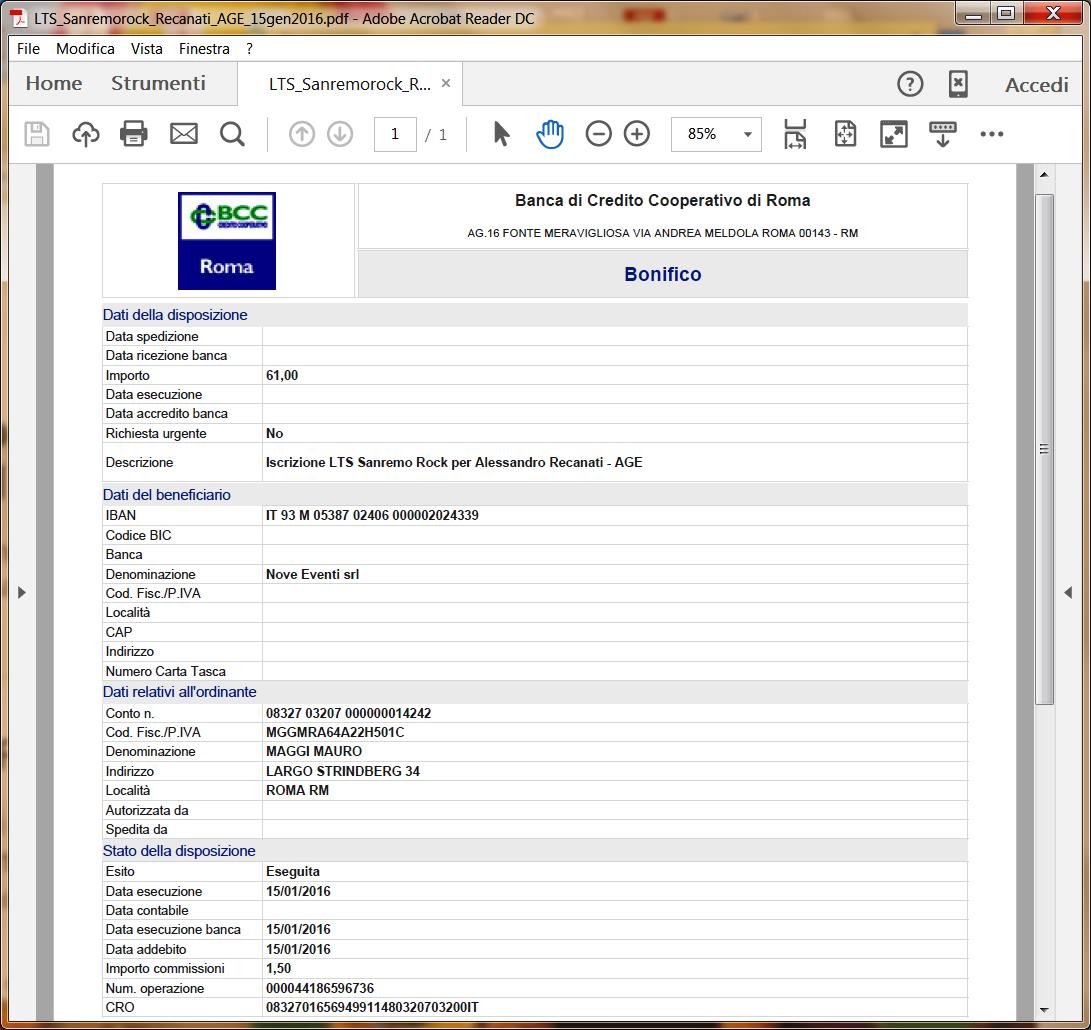Click the name MAGGI MAURO
The width and height of the screenshot is (1091, 1030).
[x=314, y=752]
